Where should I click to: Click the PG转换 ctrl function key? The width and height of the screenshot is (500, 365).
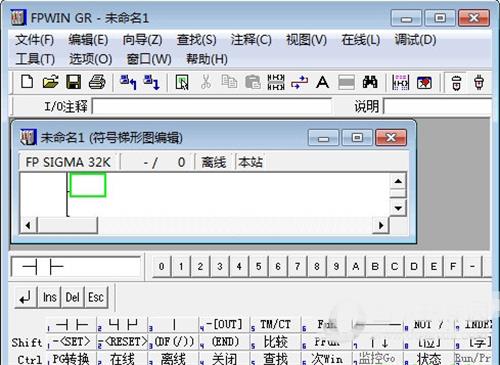pos(71,359)
